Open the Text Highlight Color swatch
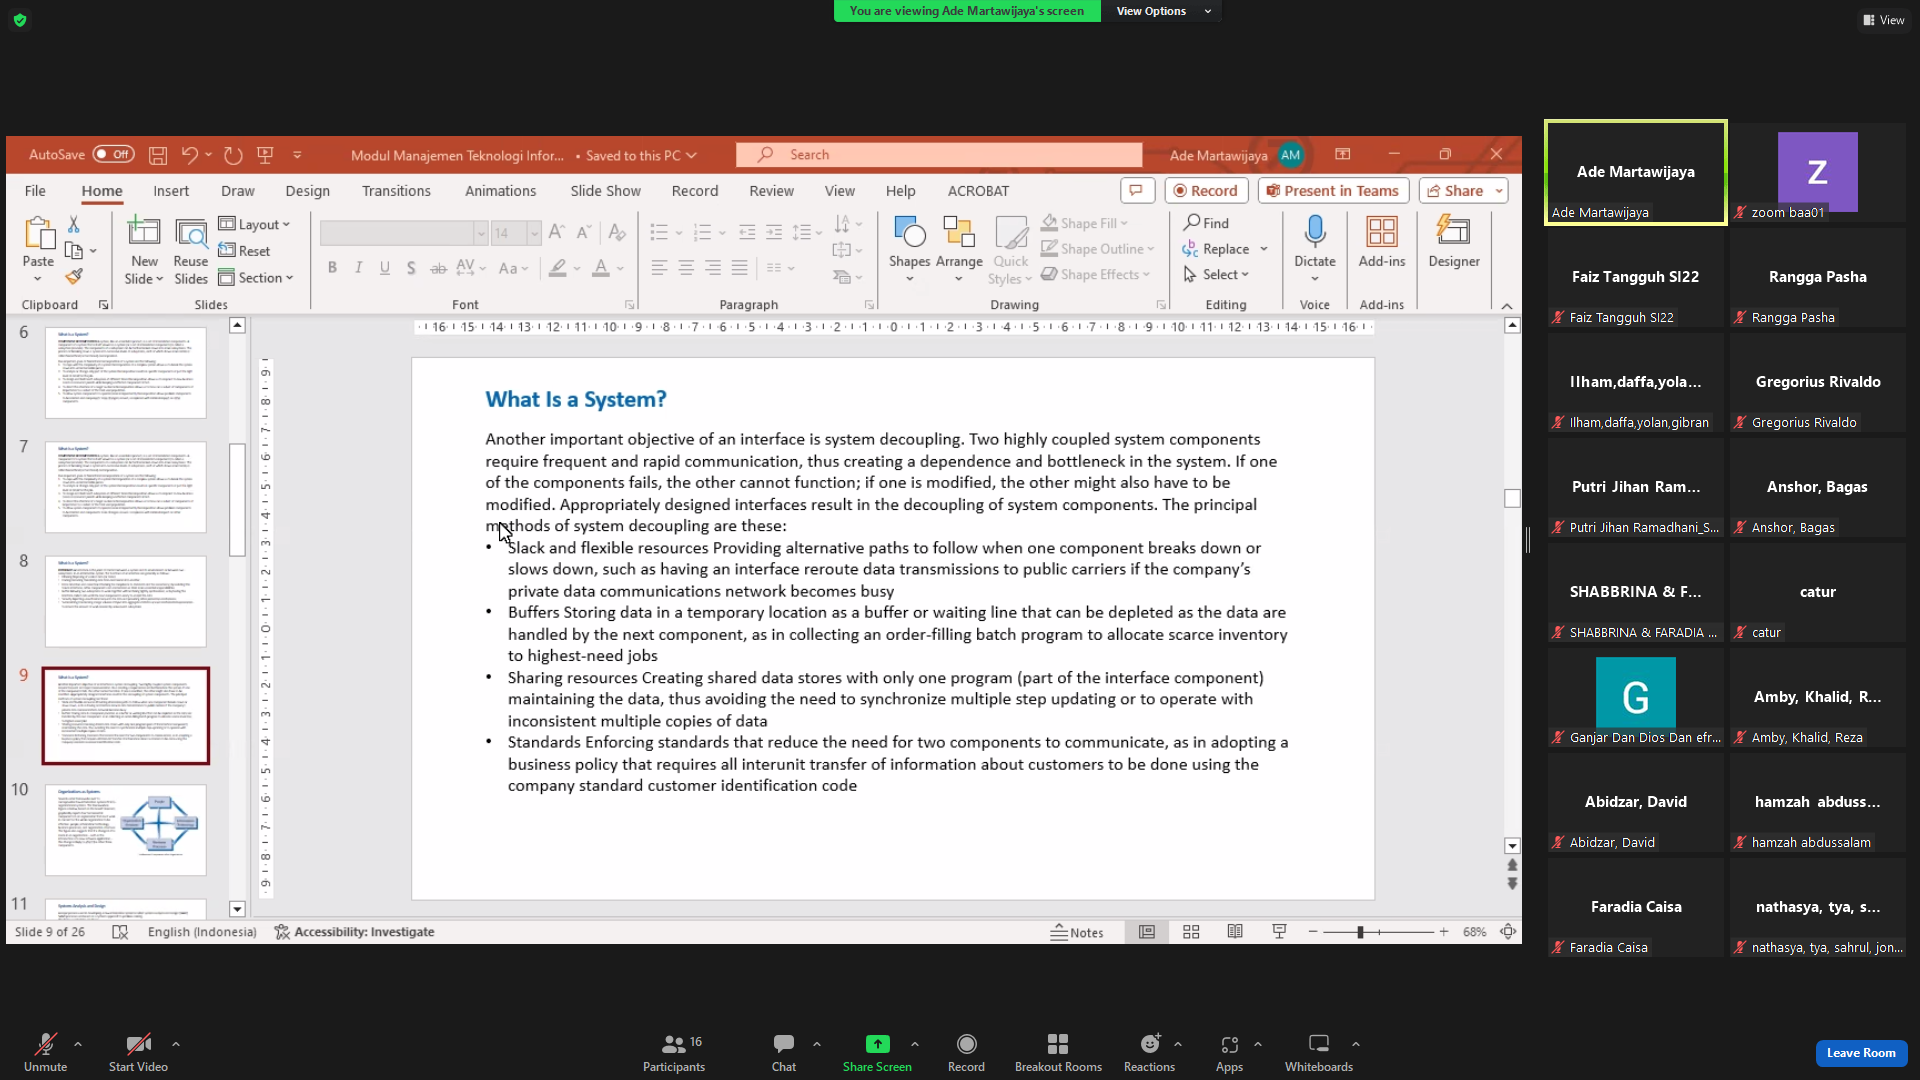This screenshot has height=1080, width=1920. (558, 268)
